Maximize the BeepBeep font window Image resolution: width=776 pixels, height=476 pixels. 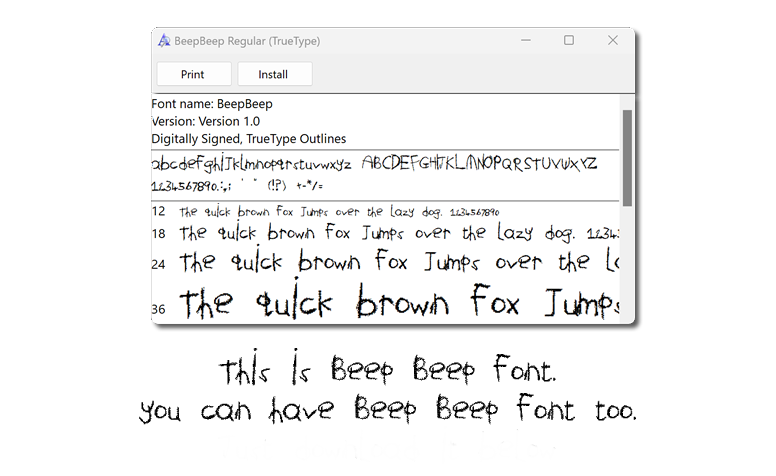click(569, 41)
